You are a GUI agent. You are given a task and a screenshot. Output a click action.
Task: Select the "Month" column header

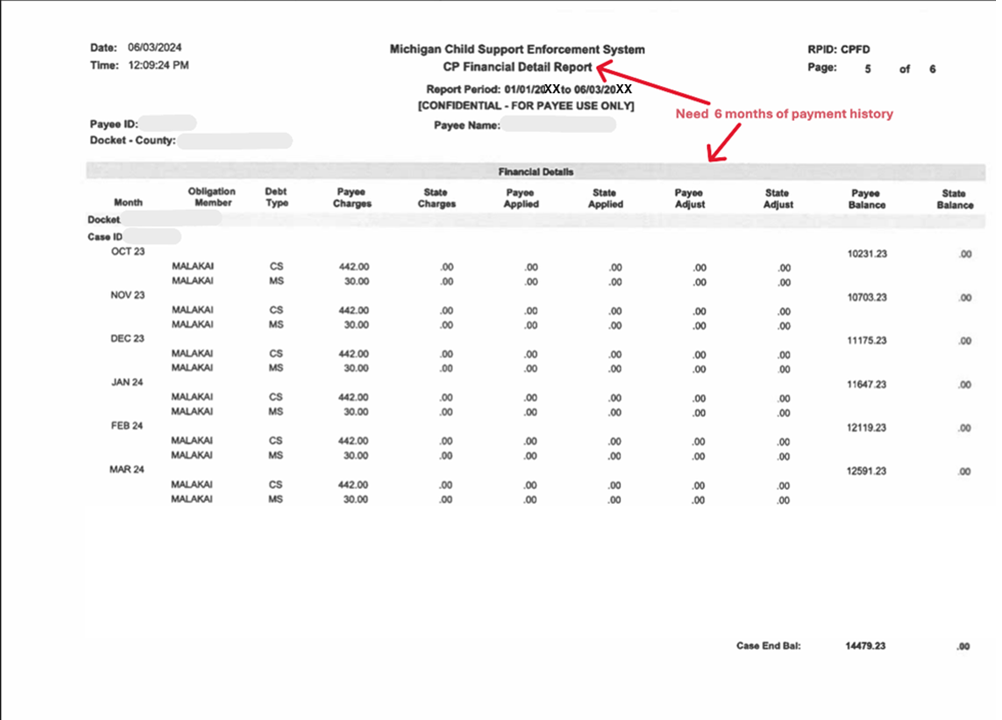[x=128, y=203]
